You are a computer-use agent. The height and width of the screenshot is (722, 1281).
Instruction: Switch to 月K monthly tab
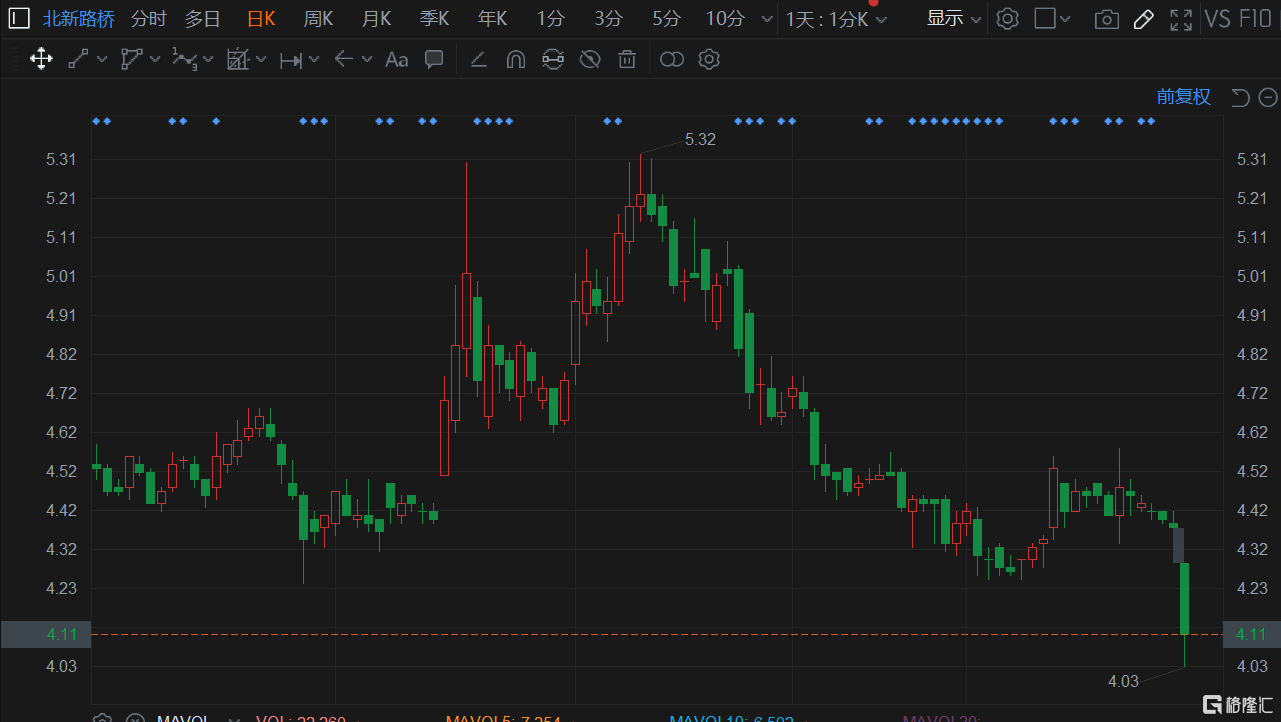point(377,18)
